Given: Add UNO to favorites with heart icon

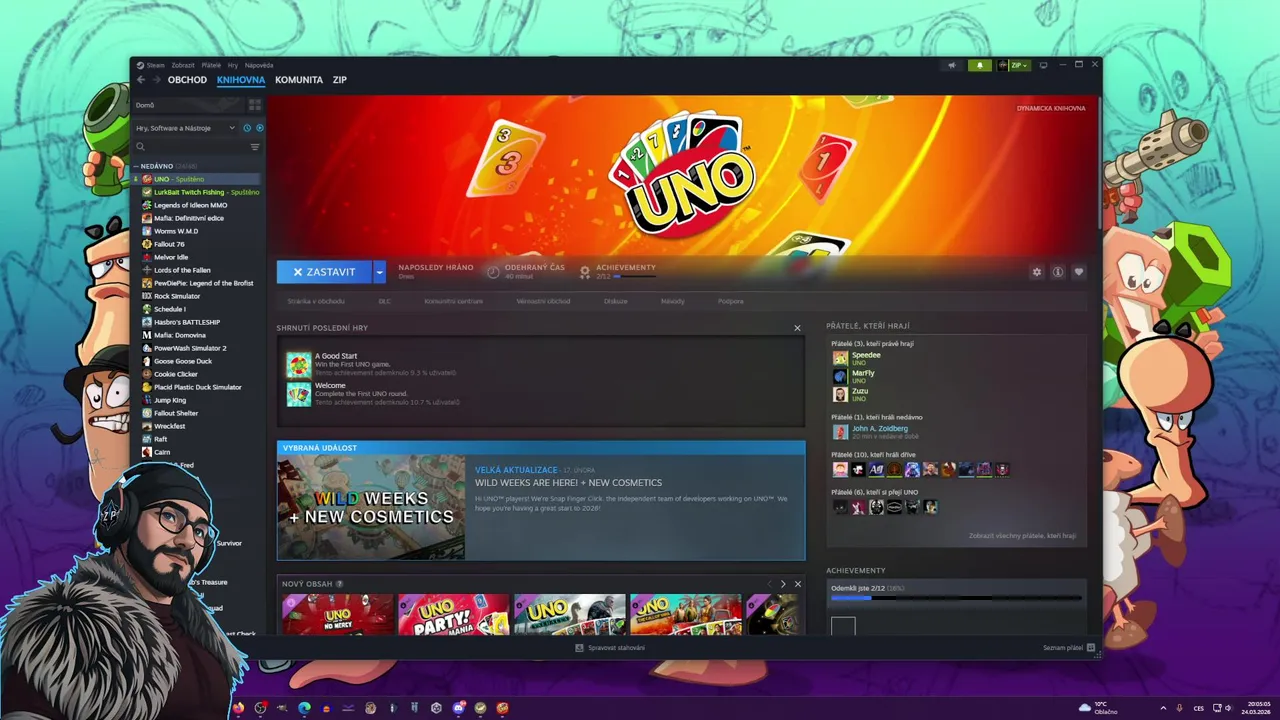Looking at the screenshot, I should tap(1078, 272).
